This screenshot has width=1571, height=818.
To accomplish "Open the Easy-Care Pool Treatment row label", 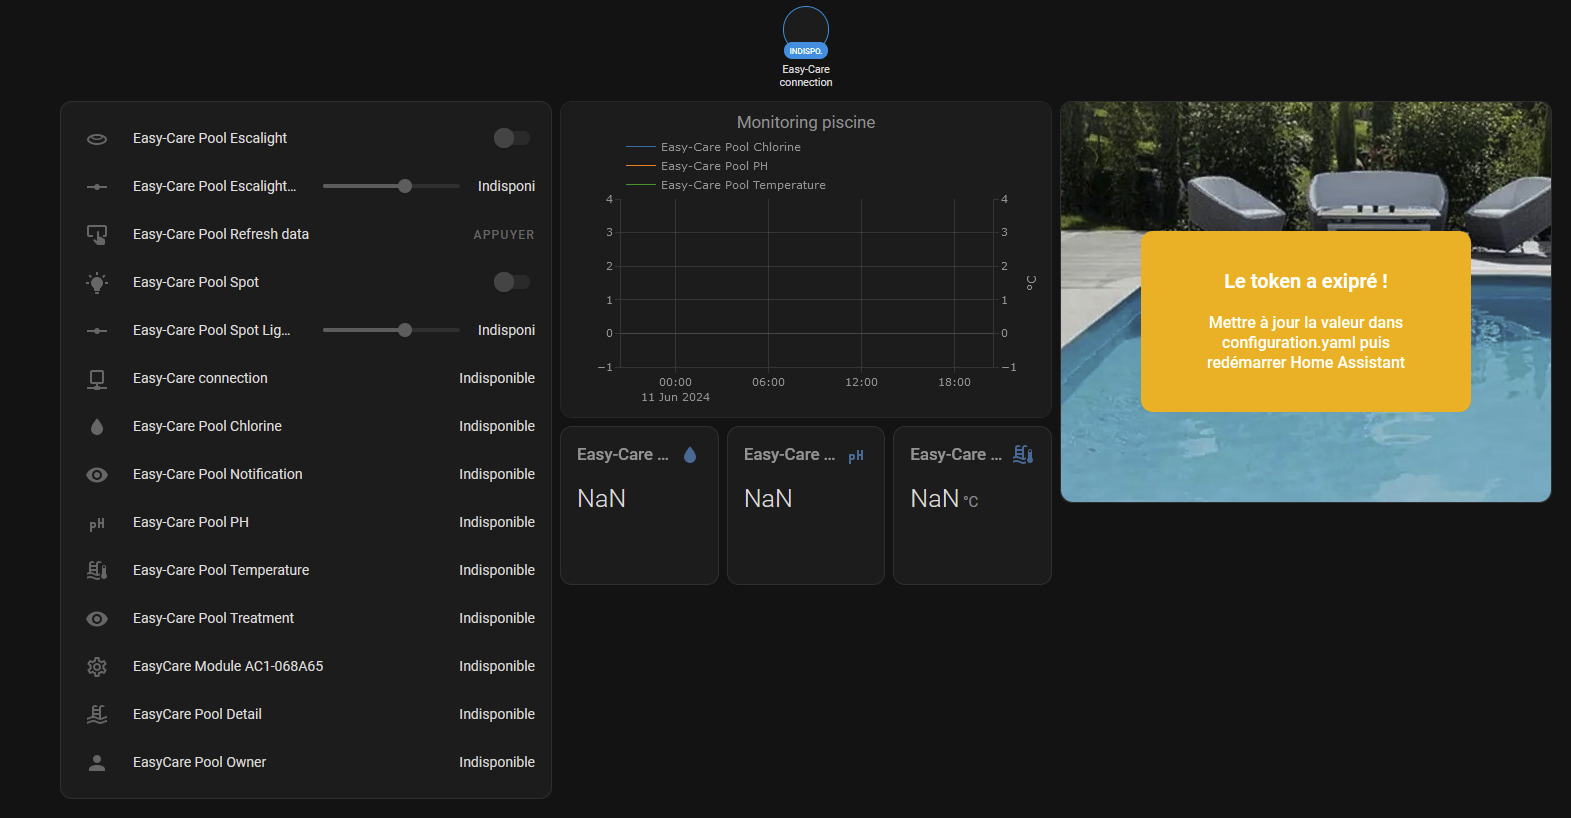I will coord(213,618).
